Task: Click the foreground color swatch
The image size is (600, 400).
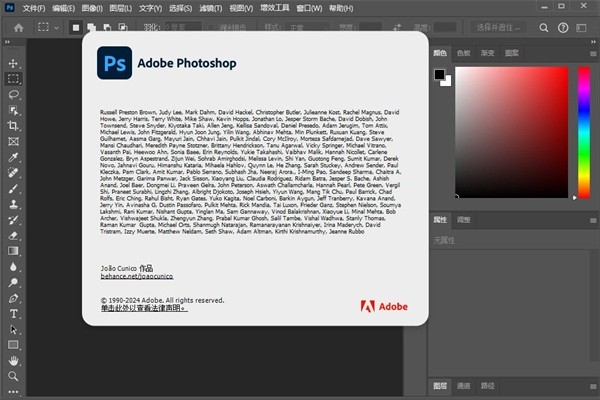Action: tap(439, 74)
